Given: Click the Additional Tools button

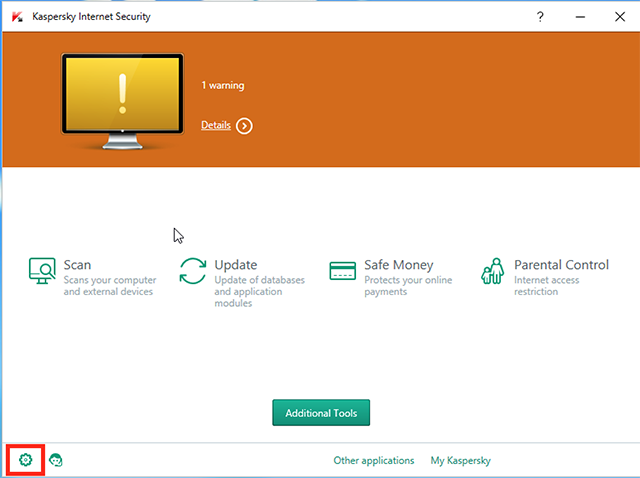Looking at the screenshot, I should point(321,413).
